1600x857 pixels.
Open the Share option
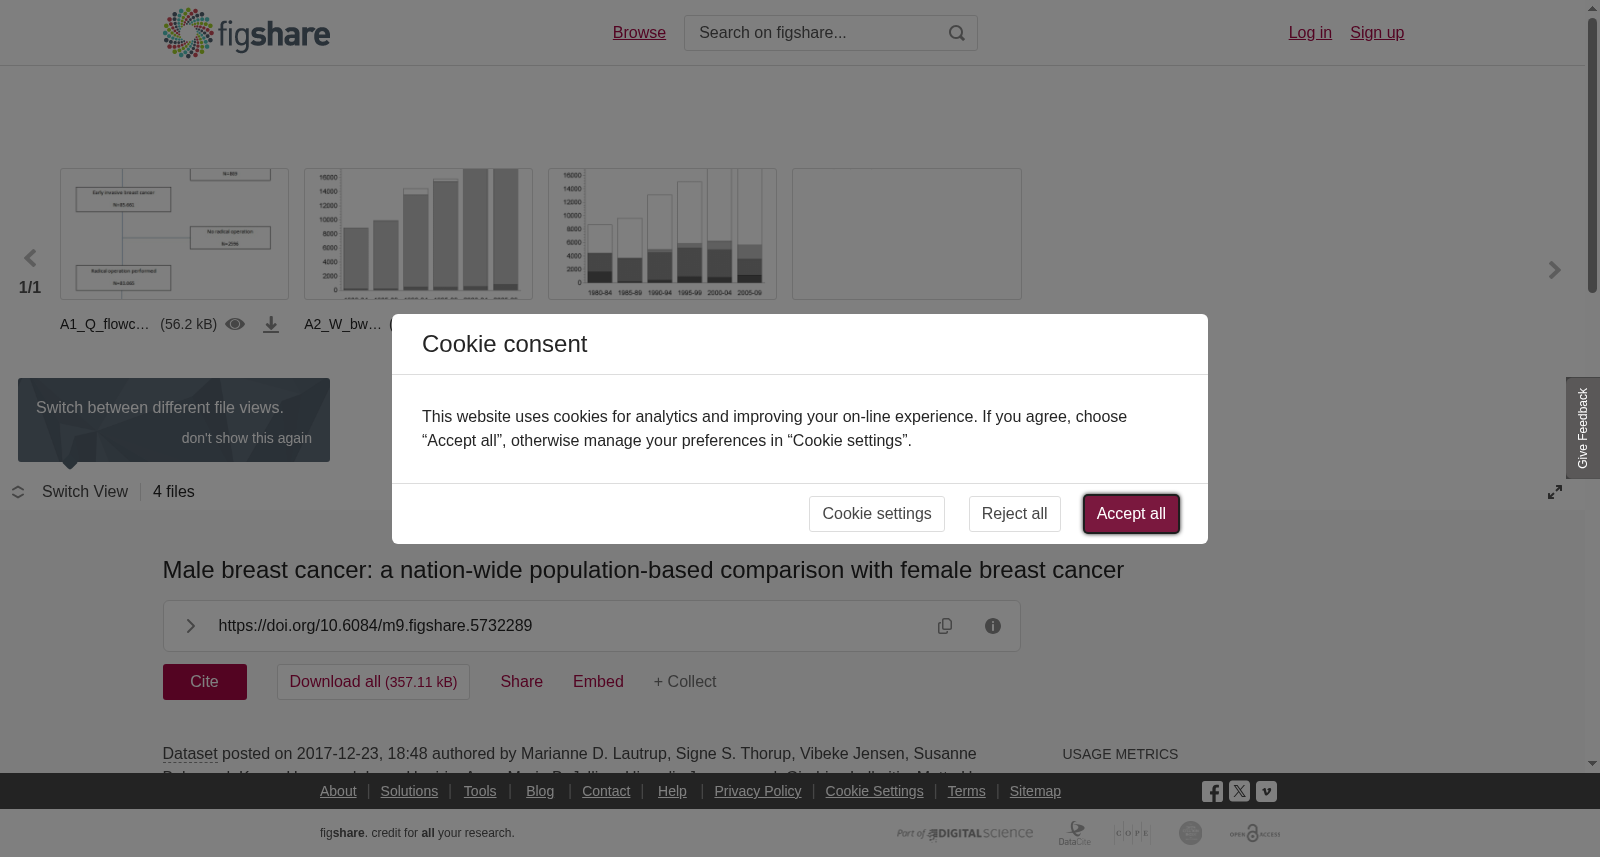click(522, 682)
